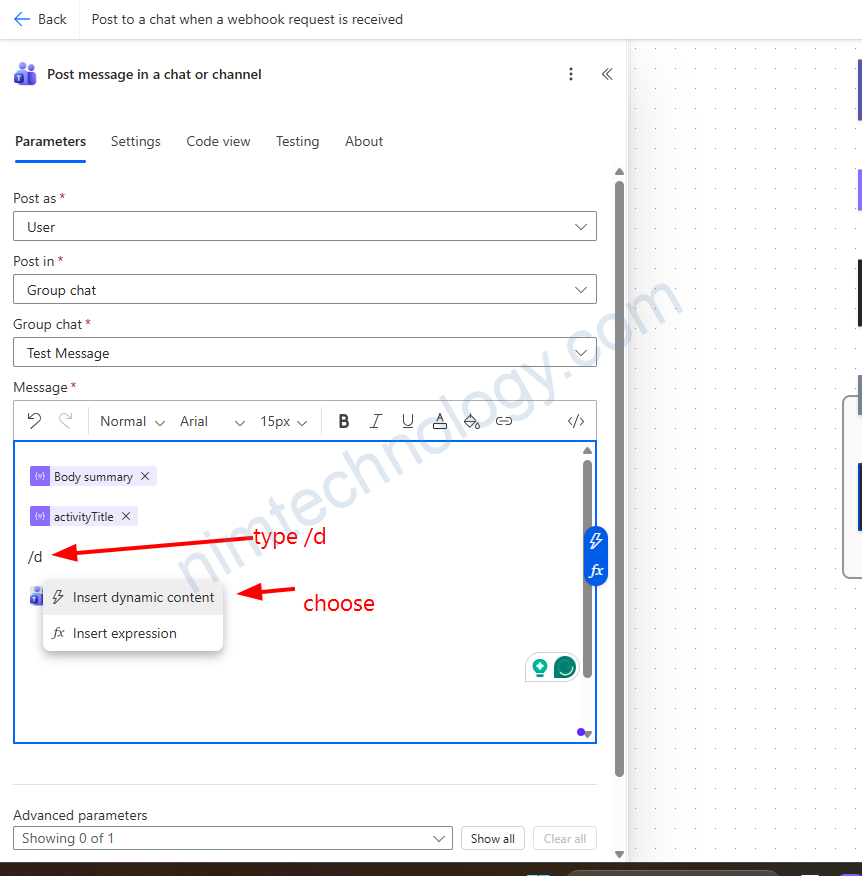Click the blue fx expression button
This screenshot has height=876, width=862.
coord(595,571)
